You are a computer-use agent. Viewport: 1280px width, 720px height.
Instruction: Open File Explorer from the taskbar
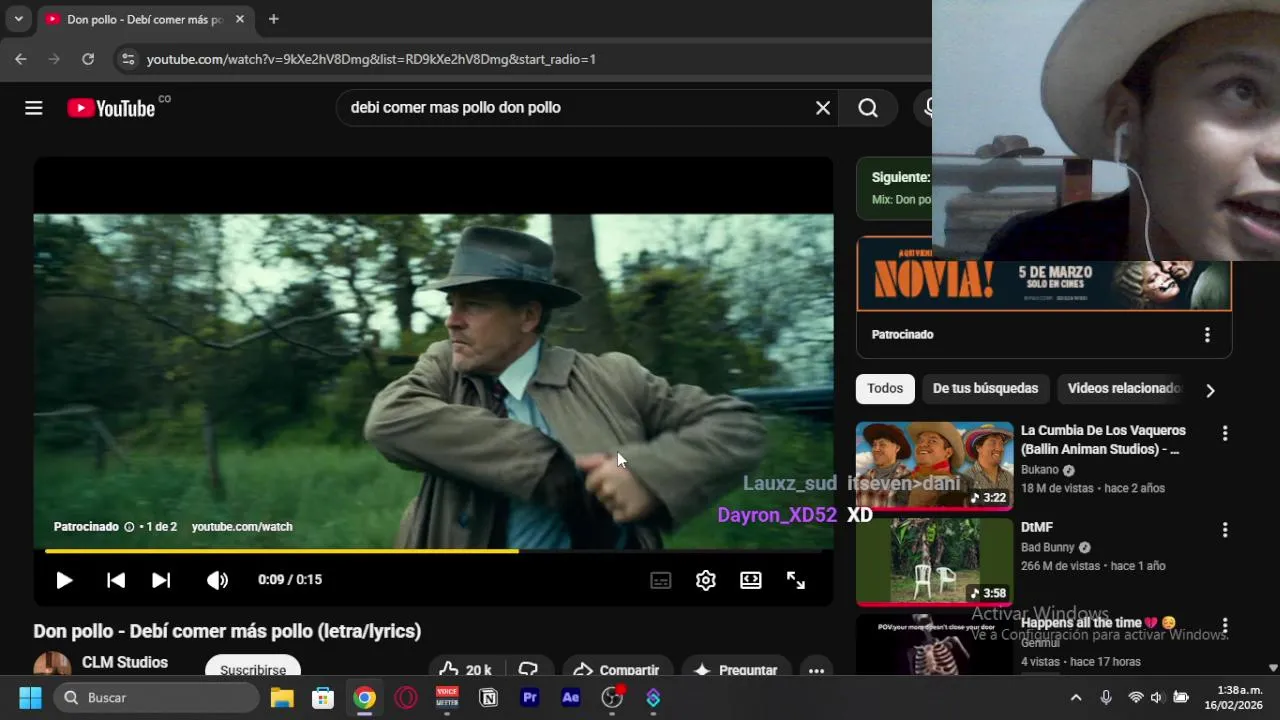coord(282,698)
